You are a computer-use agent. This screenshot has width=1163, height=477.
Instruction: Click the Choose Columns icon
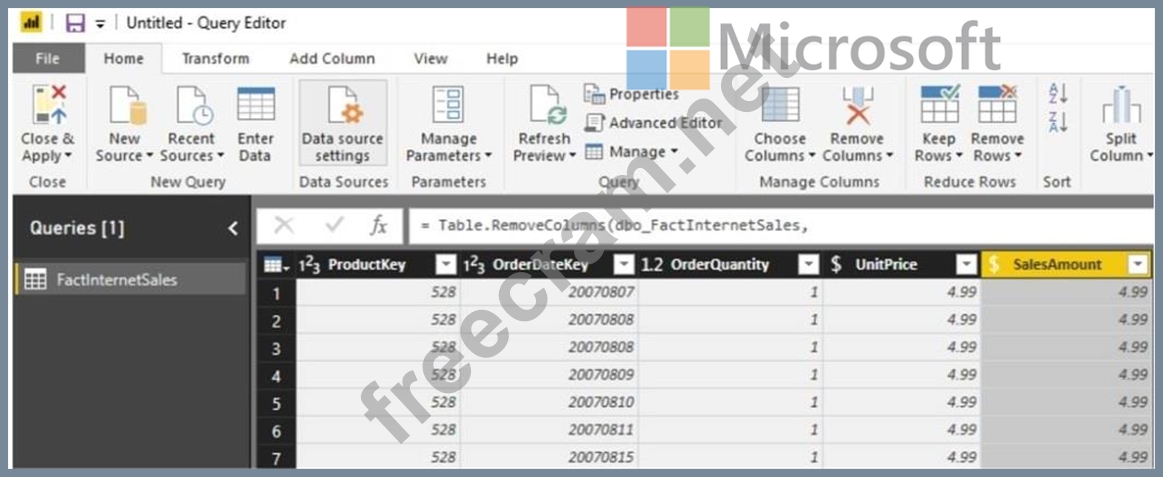point(780,104)
